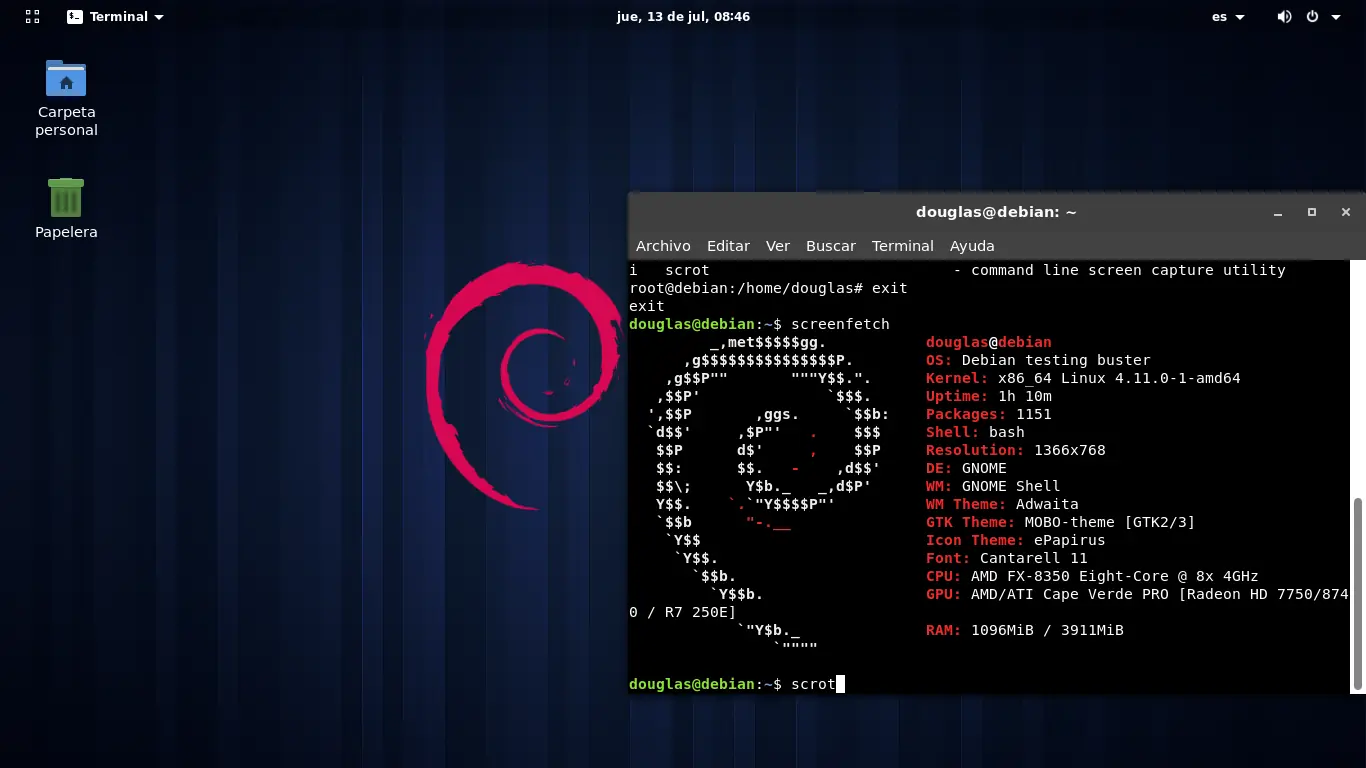
Task: Click the power icon in top bar
Action: 1312,17
